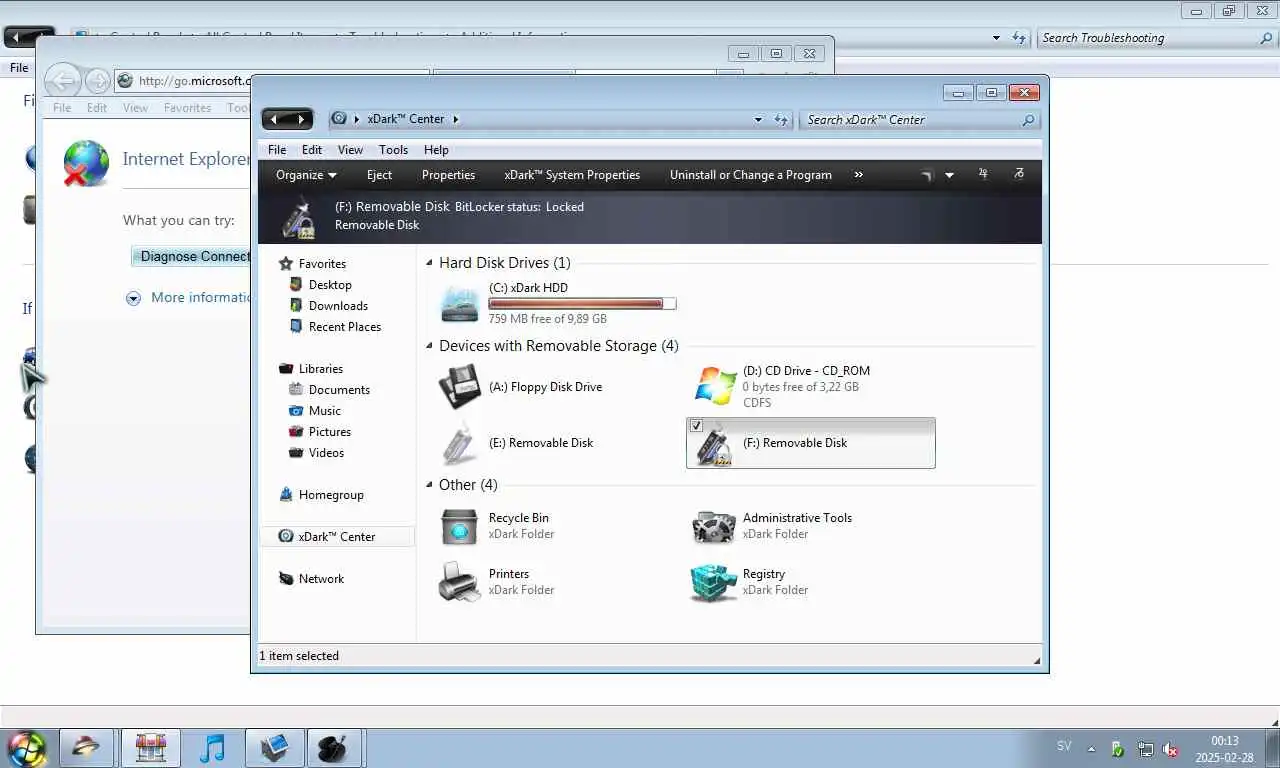Select the Administrative Tools icon
The height and width of the screenshot is (768, 1280).
point(714,526)
